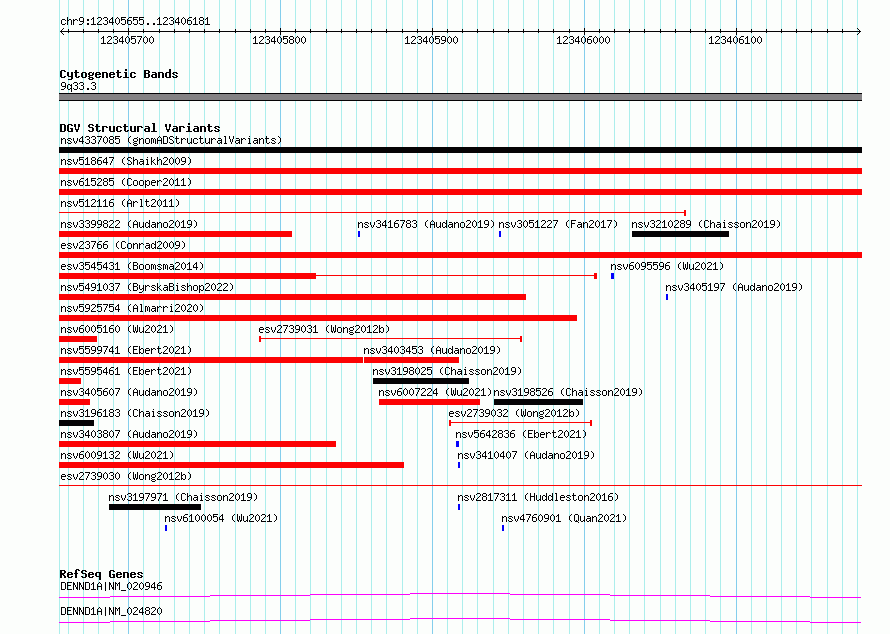Select esv2739030 (Wong2012b) label

[x=126, y=476]
